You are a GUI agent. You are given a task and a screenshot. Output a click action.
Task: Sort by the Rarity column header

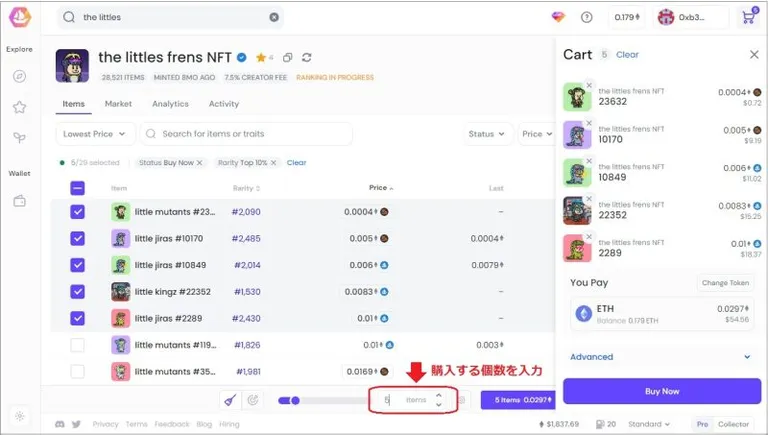coord(246,188)
